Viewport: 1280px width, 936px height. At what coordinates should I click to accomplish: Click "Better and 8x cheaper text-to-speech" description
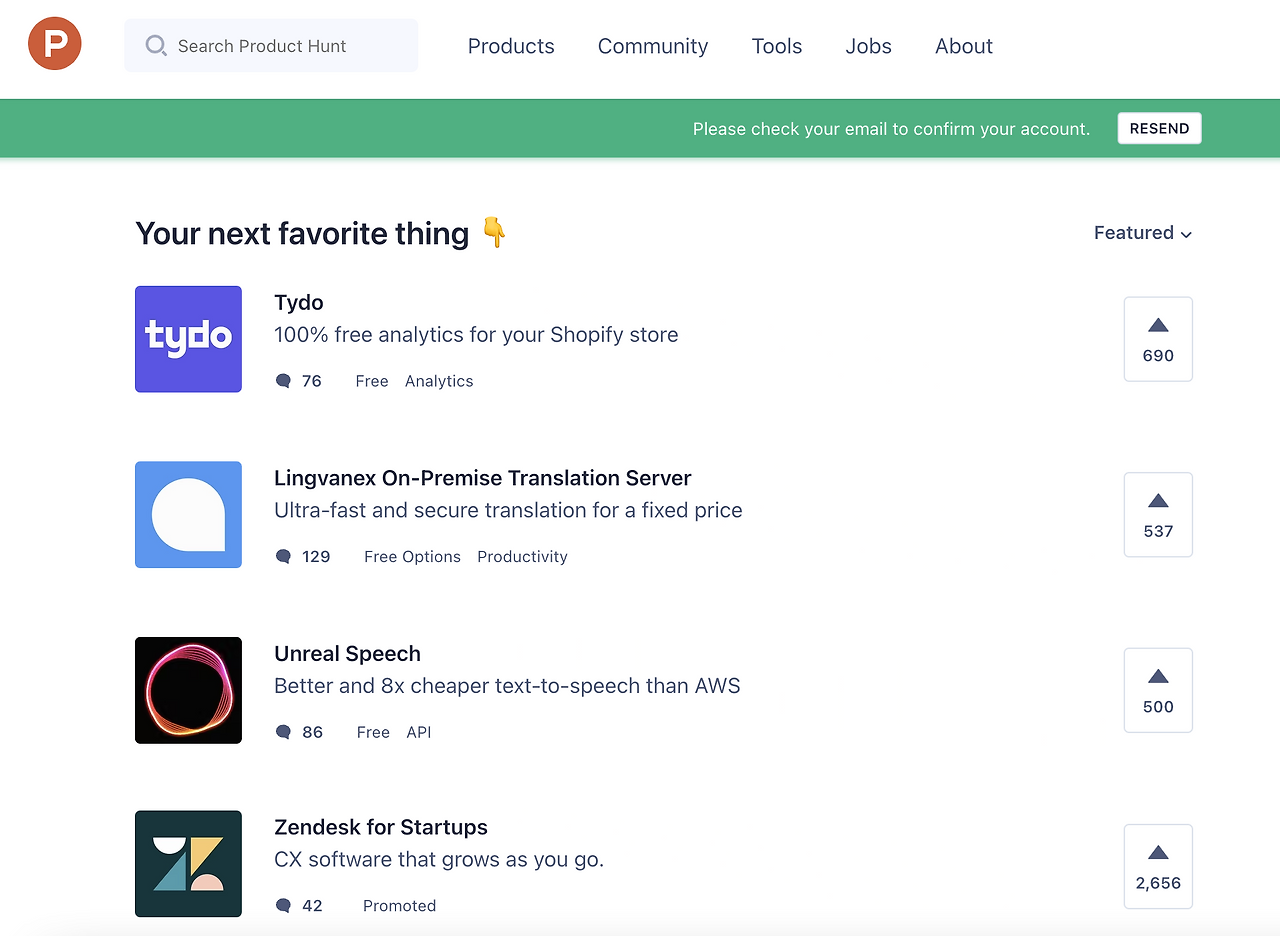tap(507, 686)
